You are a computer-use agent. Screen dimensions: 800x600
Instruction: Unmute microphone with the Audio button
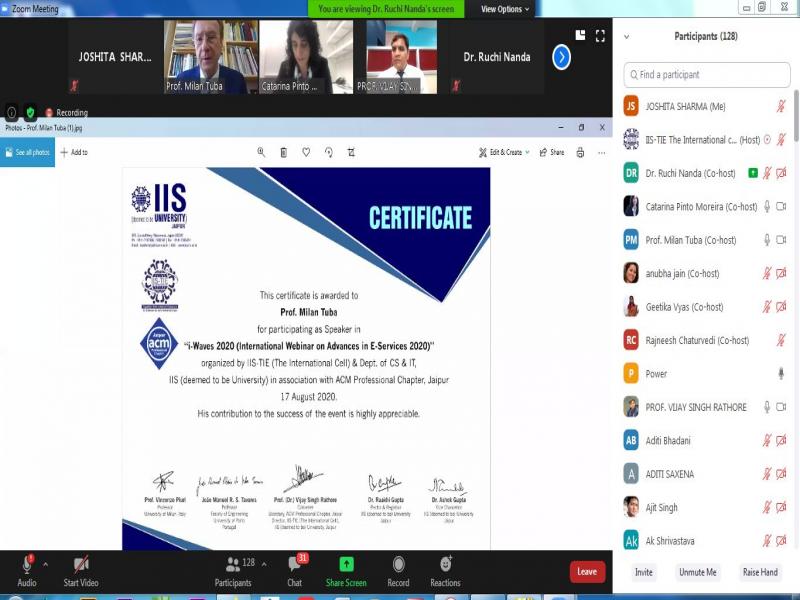pyautogui.click(x=26, y=566)
